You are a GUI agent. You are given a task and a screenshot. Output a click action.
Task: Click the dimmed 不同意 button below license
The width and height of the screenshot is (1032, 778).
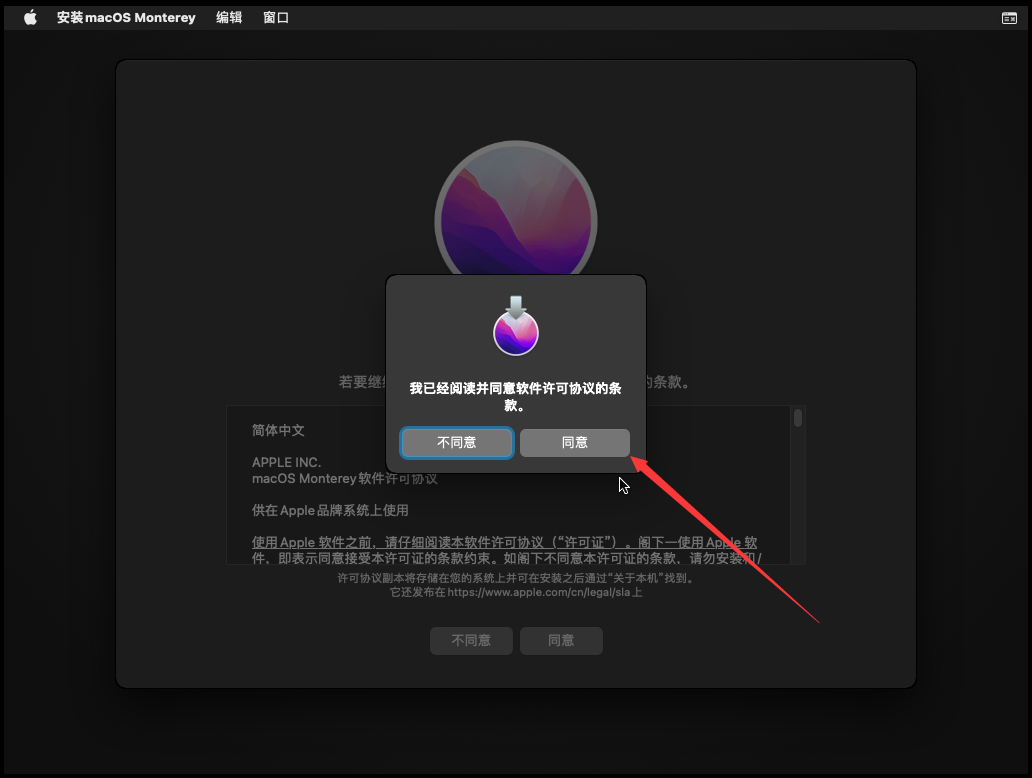(471, 640)
